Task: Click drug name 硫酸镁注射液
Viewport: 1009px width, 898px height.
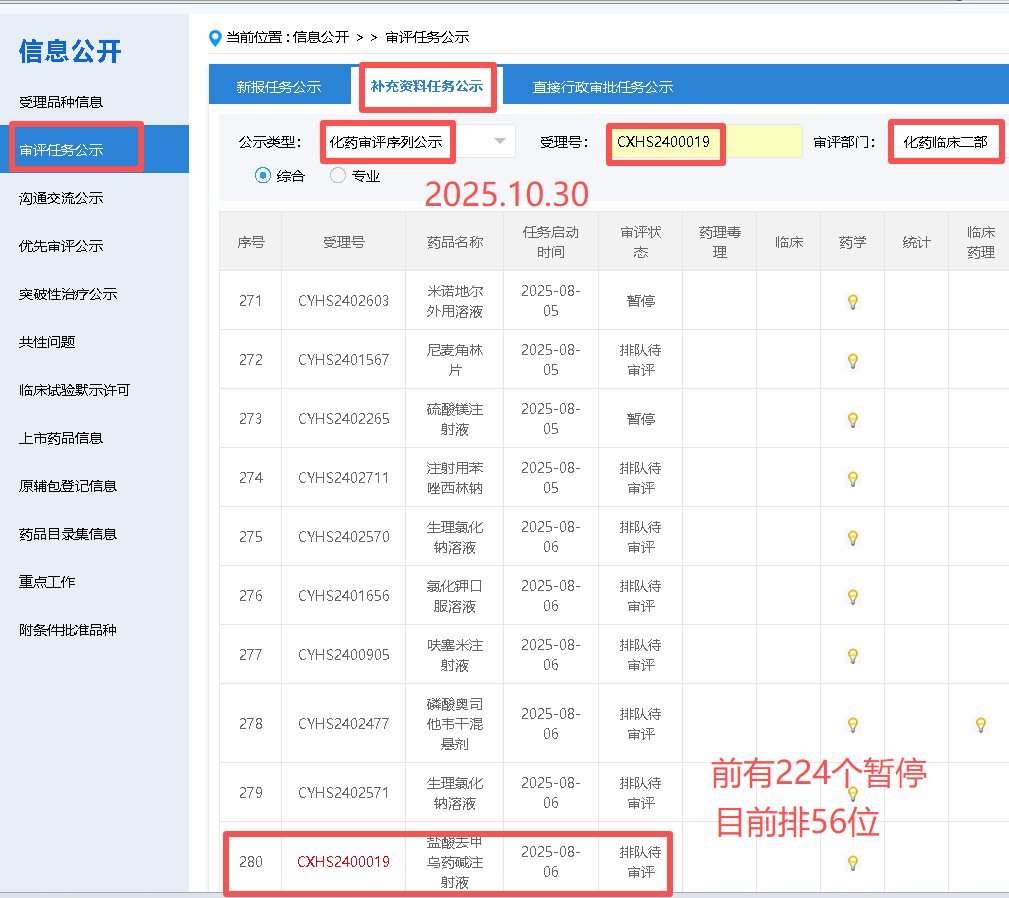Action: tap(455, 419)
